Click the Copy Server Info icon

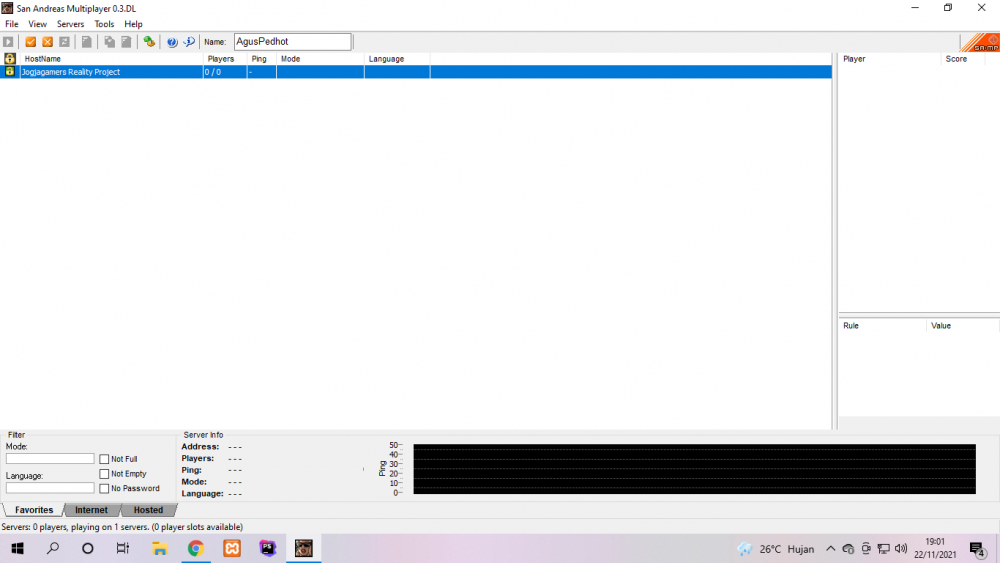[110, 42]
